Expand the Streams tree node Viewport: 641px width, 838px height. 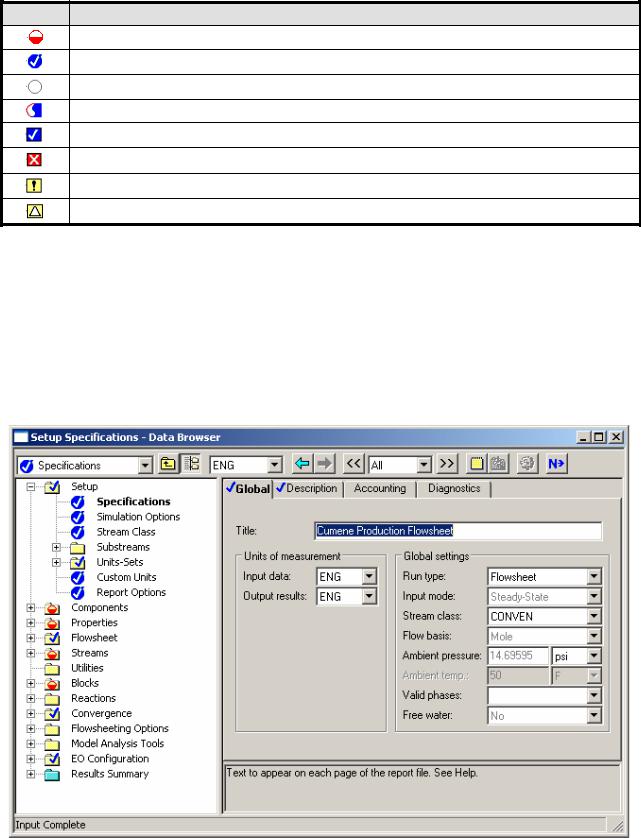pyautogui.click(x=31, y=653)
